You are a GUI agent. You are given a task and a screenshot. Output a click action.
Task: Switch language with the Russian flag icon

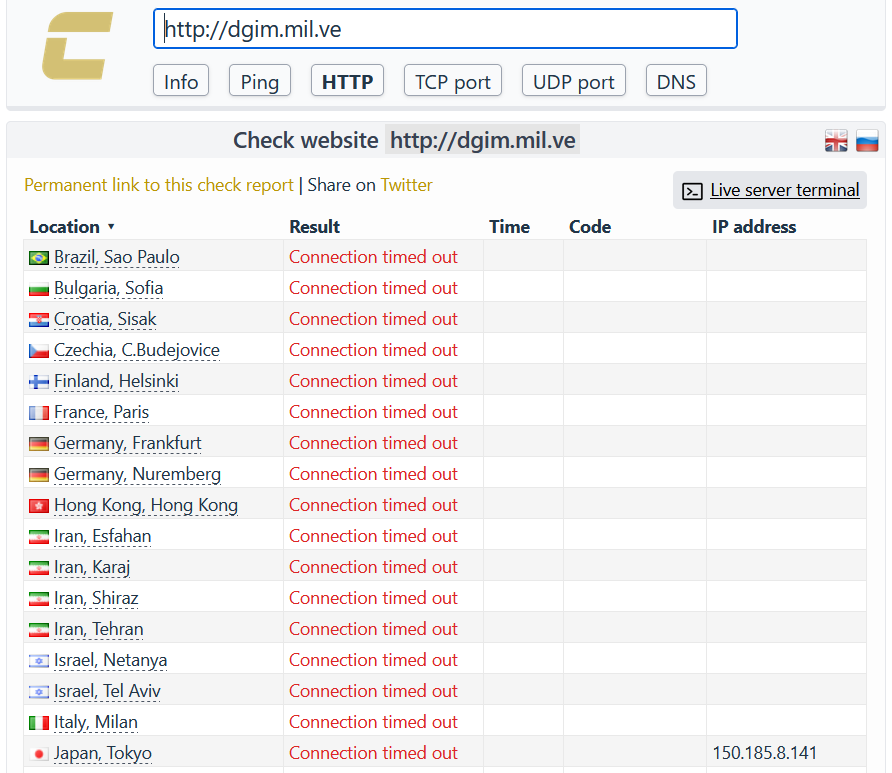pyautogui.click(x=867, y=140)
